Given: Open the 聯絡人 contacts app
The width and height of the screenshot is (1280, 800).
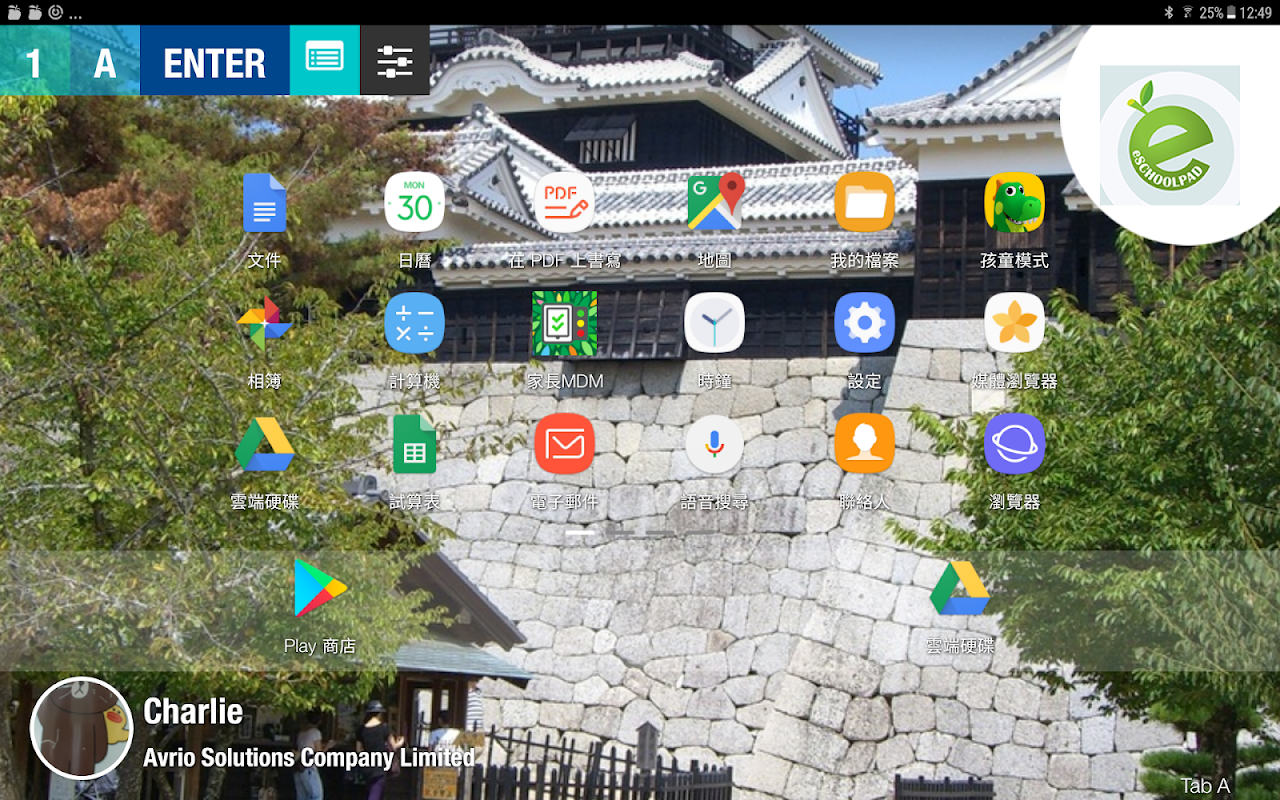Looking at the screenshot, I should pos(864,443).
